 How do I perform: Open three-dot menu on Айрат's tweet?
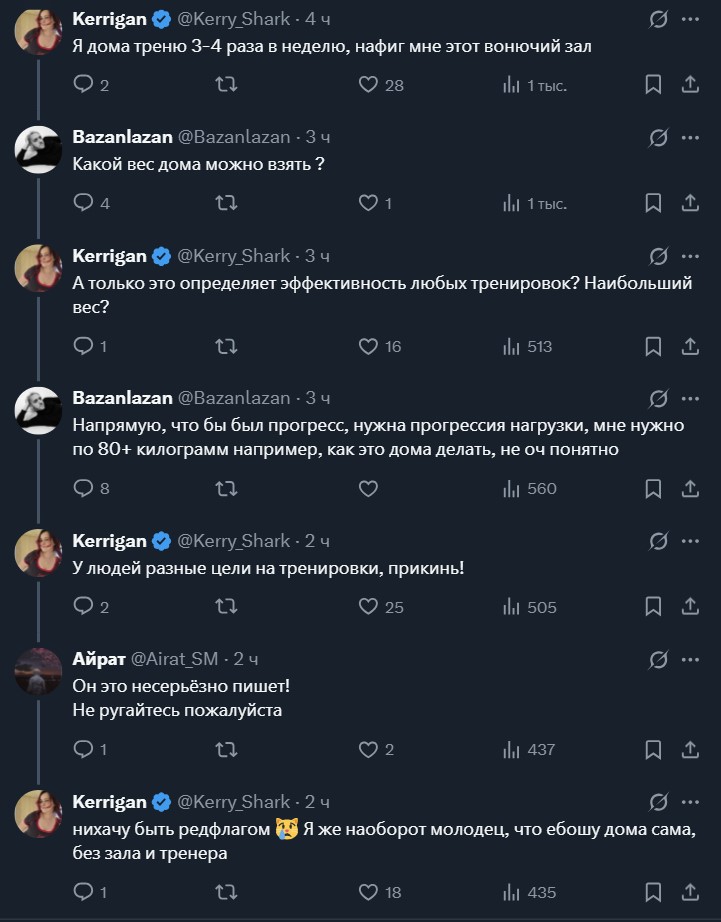click(x=690, y=659)
